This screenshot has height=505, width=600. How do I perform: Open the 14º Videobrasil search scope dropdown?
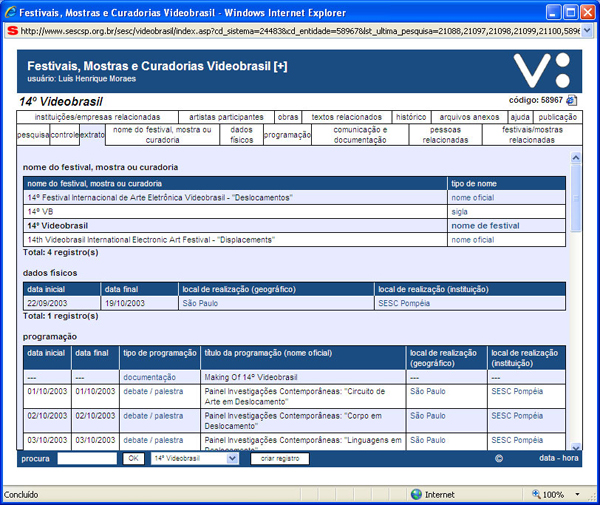coord(232,458)
